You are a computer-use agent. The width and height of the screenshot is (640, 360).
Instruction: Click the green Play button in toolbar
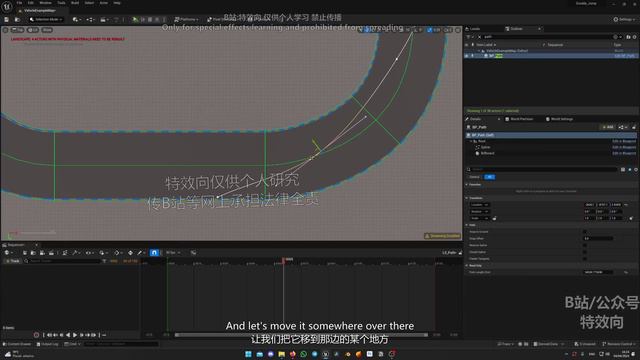135,19
